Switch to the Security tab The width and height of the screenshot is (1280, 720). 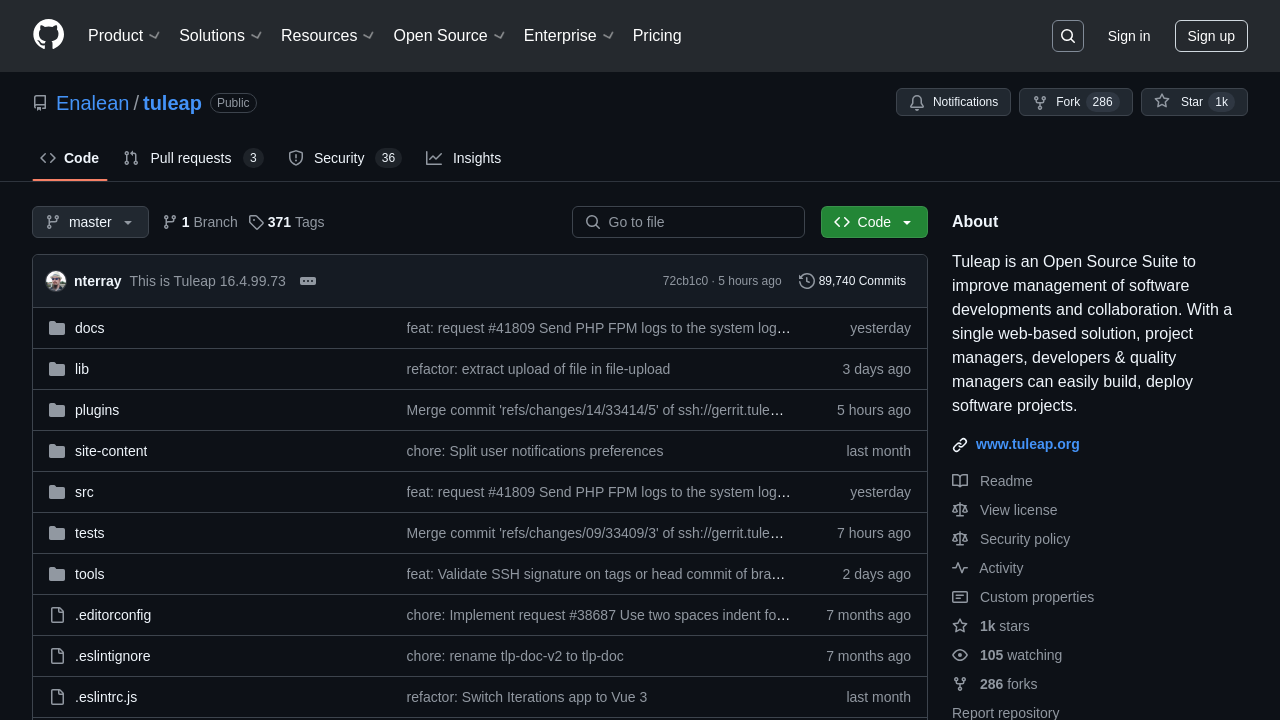tap(344, 158)
